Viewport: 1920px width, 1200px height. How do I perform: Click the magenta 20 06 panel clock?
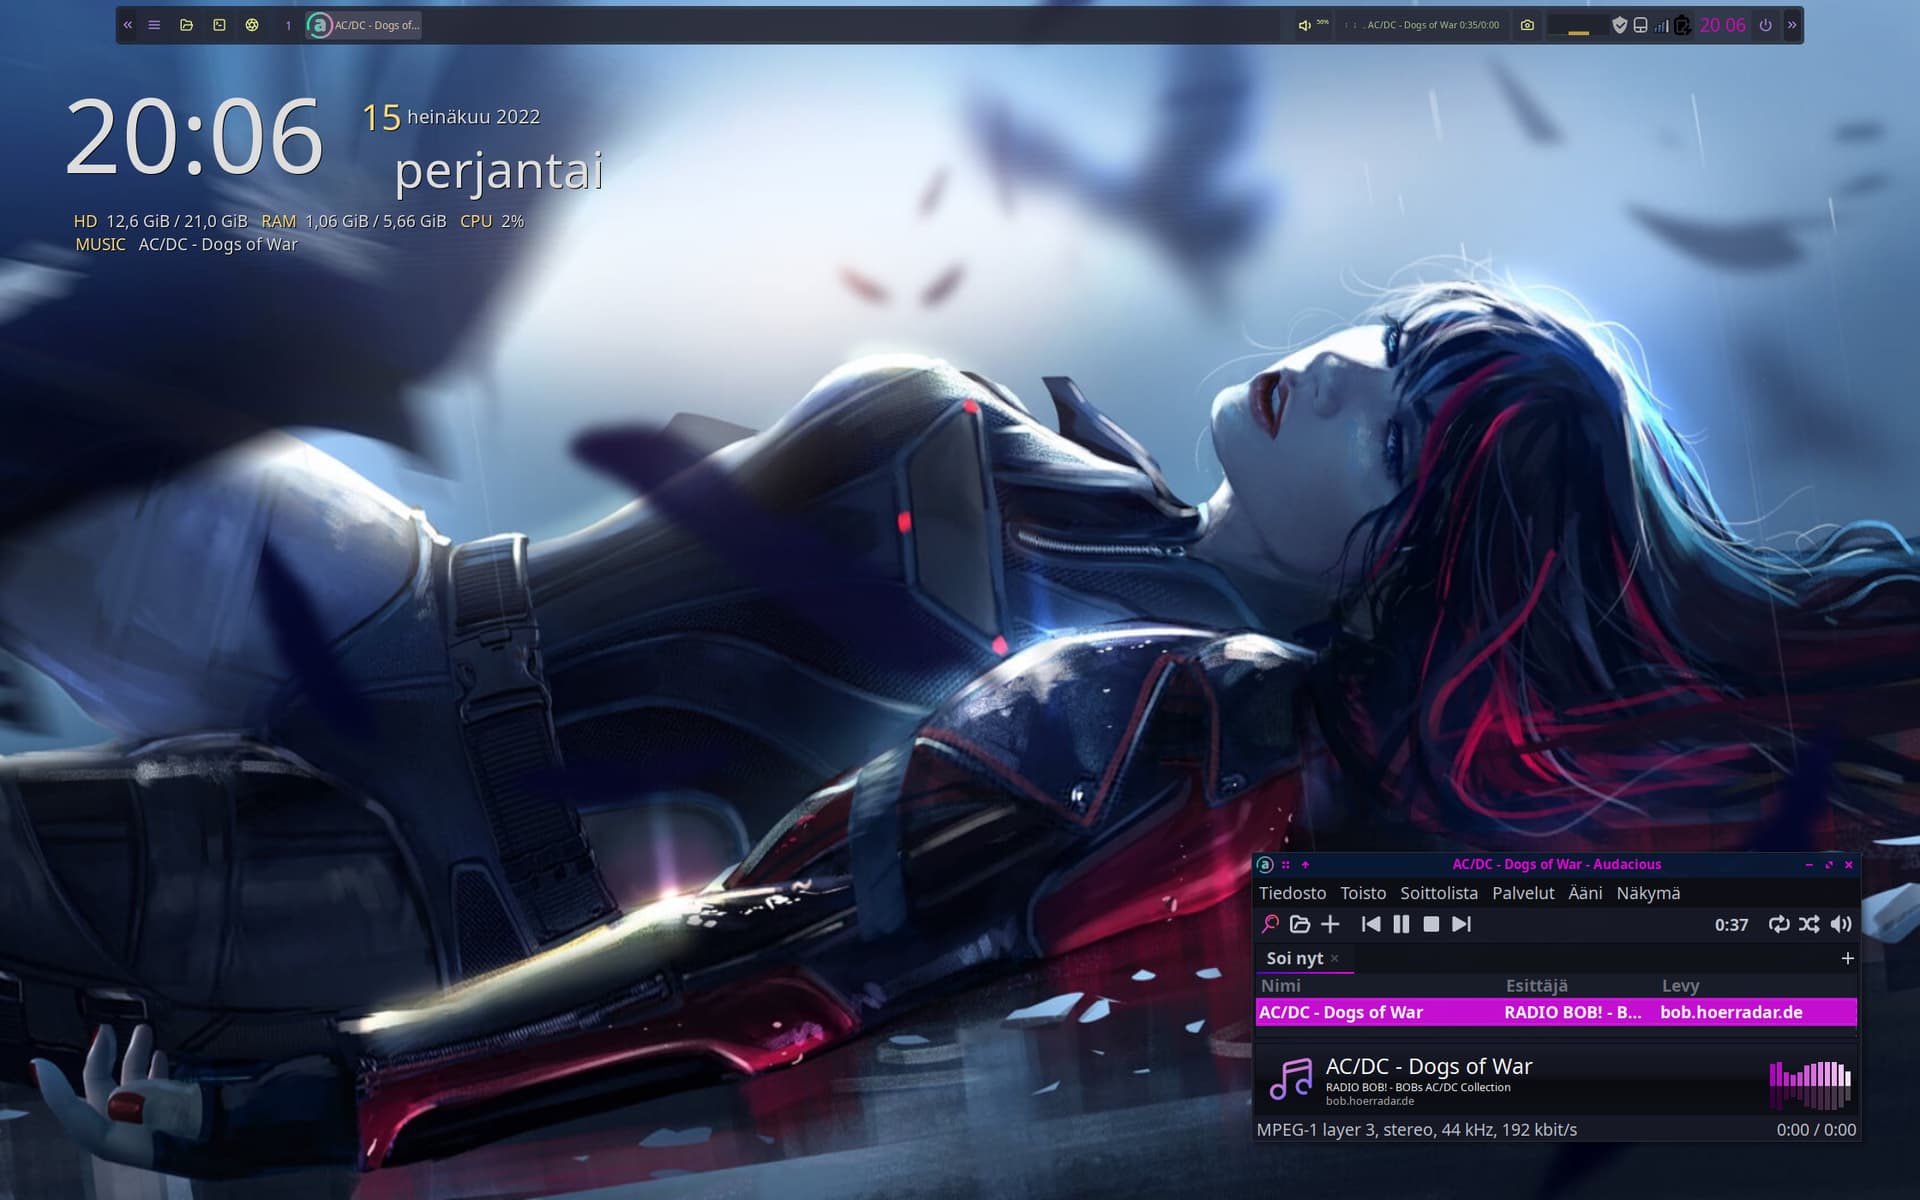coord(1722,25)
